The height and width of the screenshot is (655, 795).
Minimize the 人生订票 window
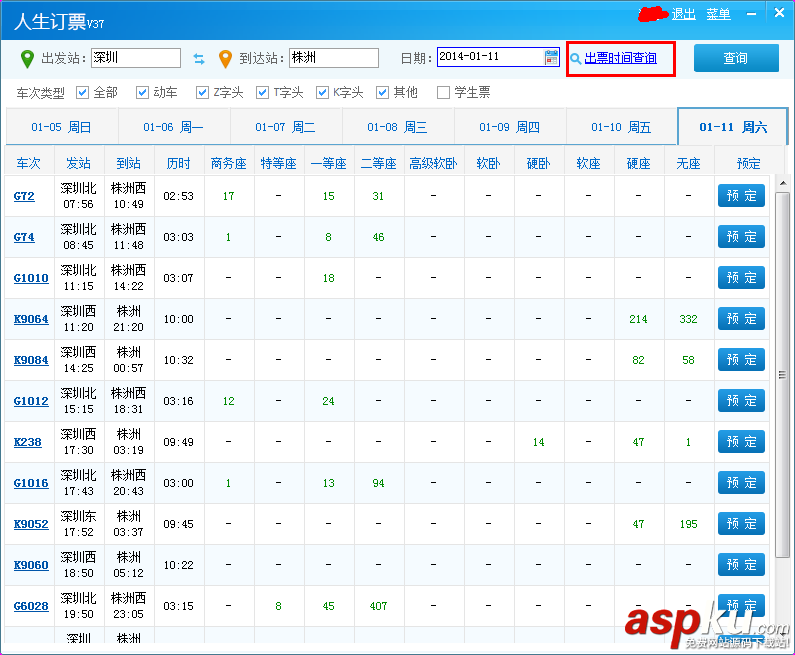point(751,14)
